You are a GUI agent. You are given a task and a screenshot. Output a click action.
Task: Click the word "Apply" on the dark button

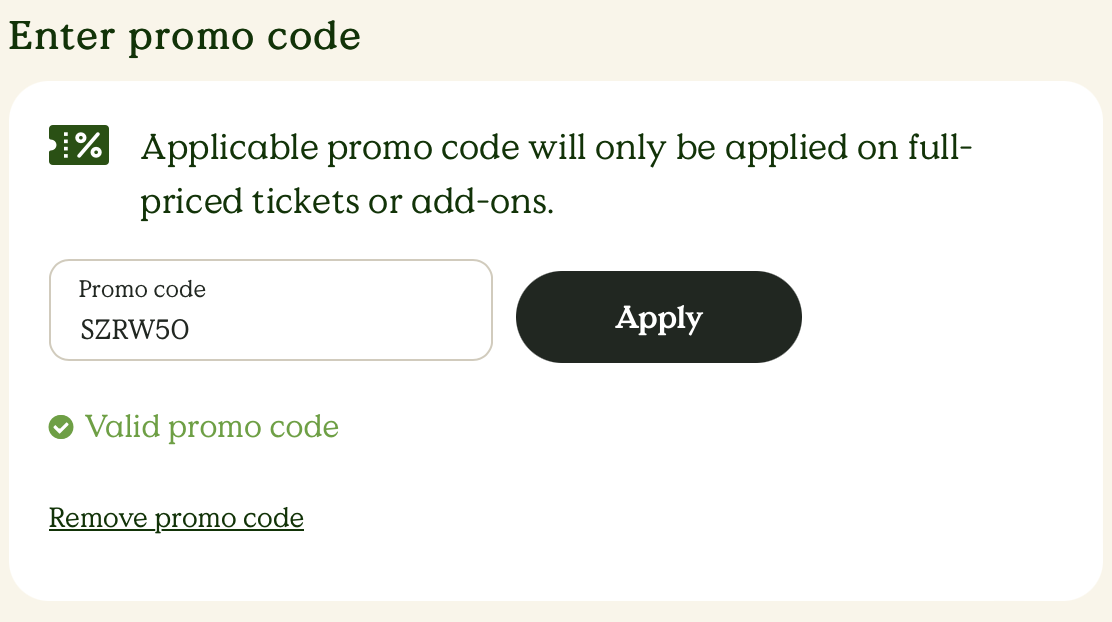coord(659,317)
